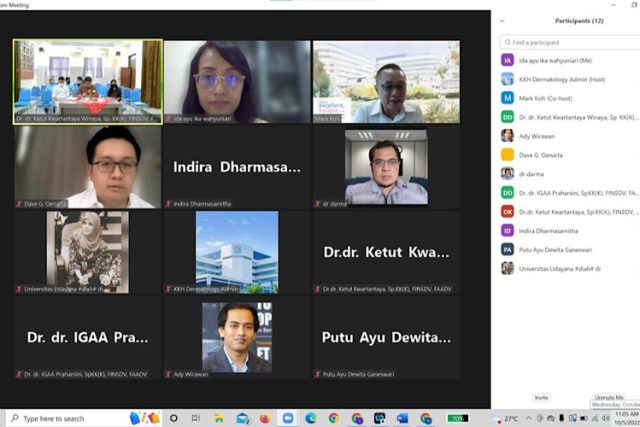Image resolution: width=640 pixels, height=427 pixels.
Task: Select the conference room video tile of Ketut Kwartantaya Winaya
Action: pos(88,82)
